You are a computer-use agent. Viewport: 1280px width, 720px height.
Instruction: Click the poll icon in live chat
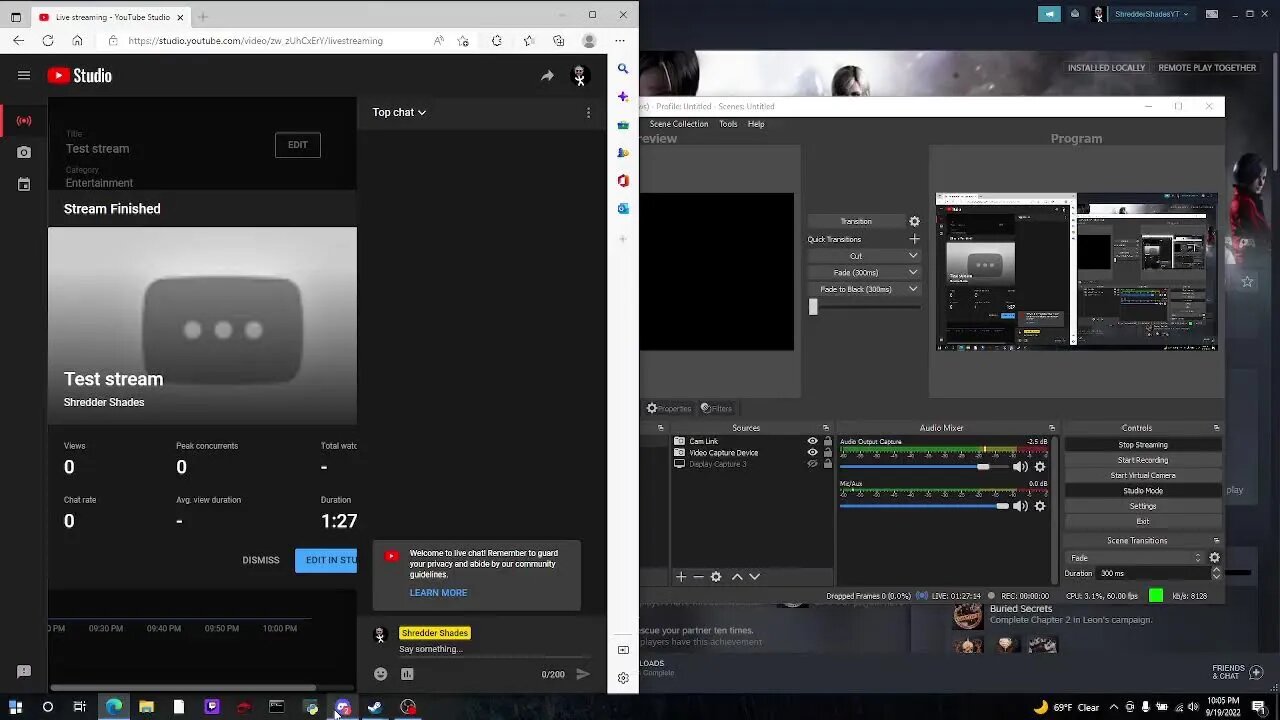pos(407,674)
